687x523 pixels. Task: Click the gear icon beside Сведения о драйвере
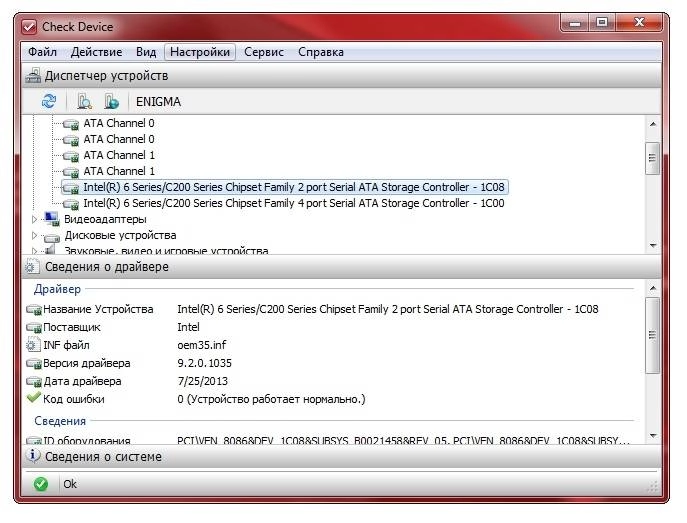[x=32, y=266]
